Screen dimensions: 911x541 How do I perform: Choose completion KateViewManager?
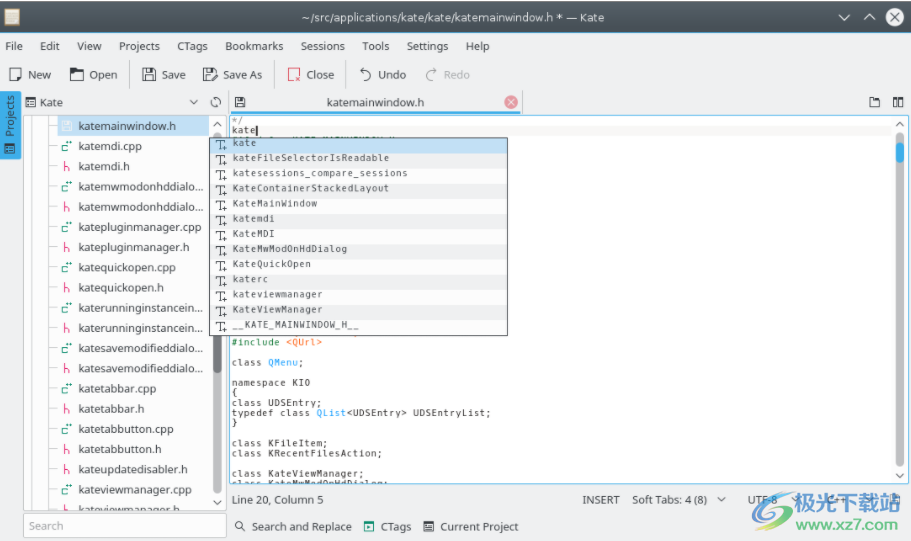[358, 310]
